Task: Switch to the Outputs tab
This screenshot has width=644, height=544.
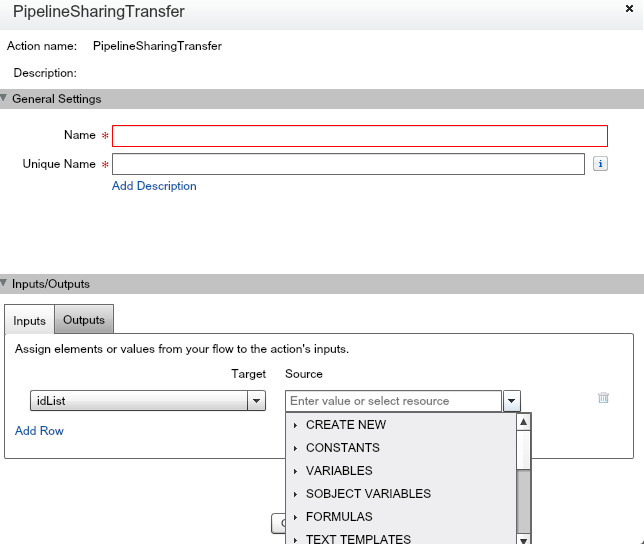Action: [84, 320]
